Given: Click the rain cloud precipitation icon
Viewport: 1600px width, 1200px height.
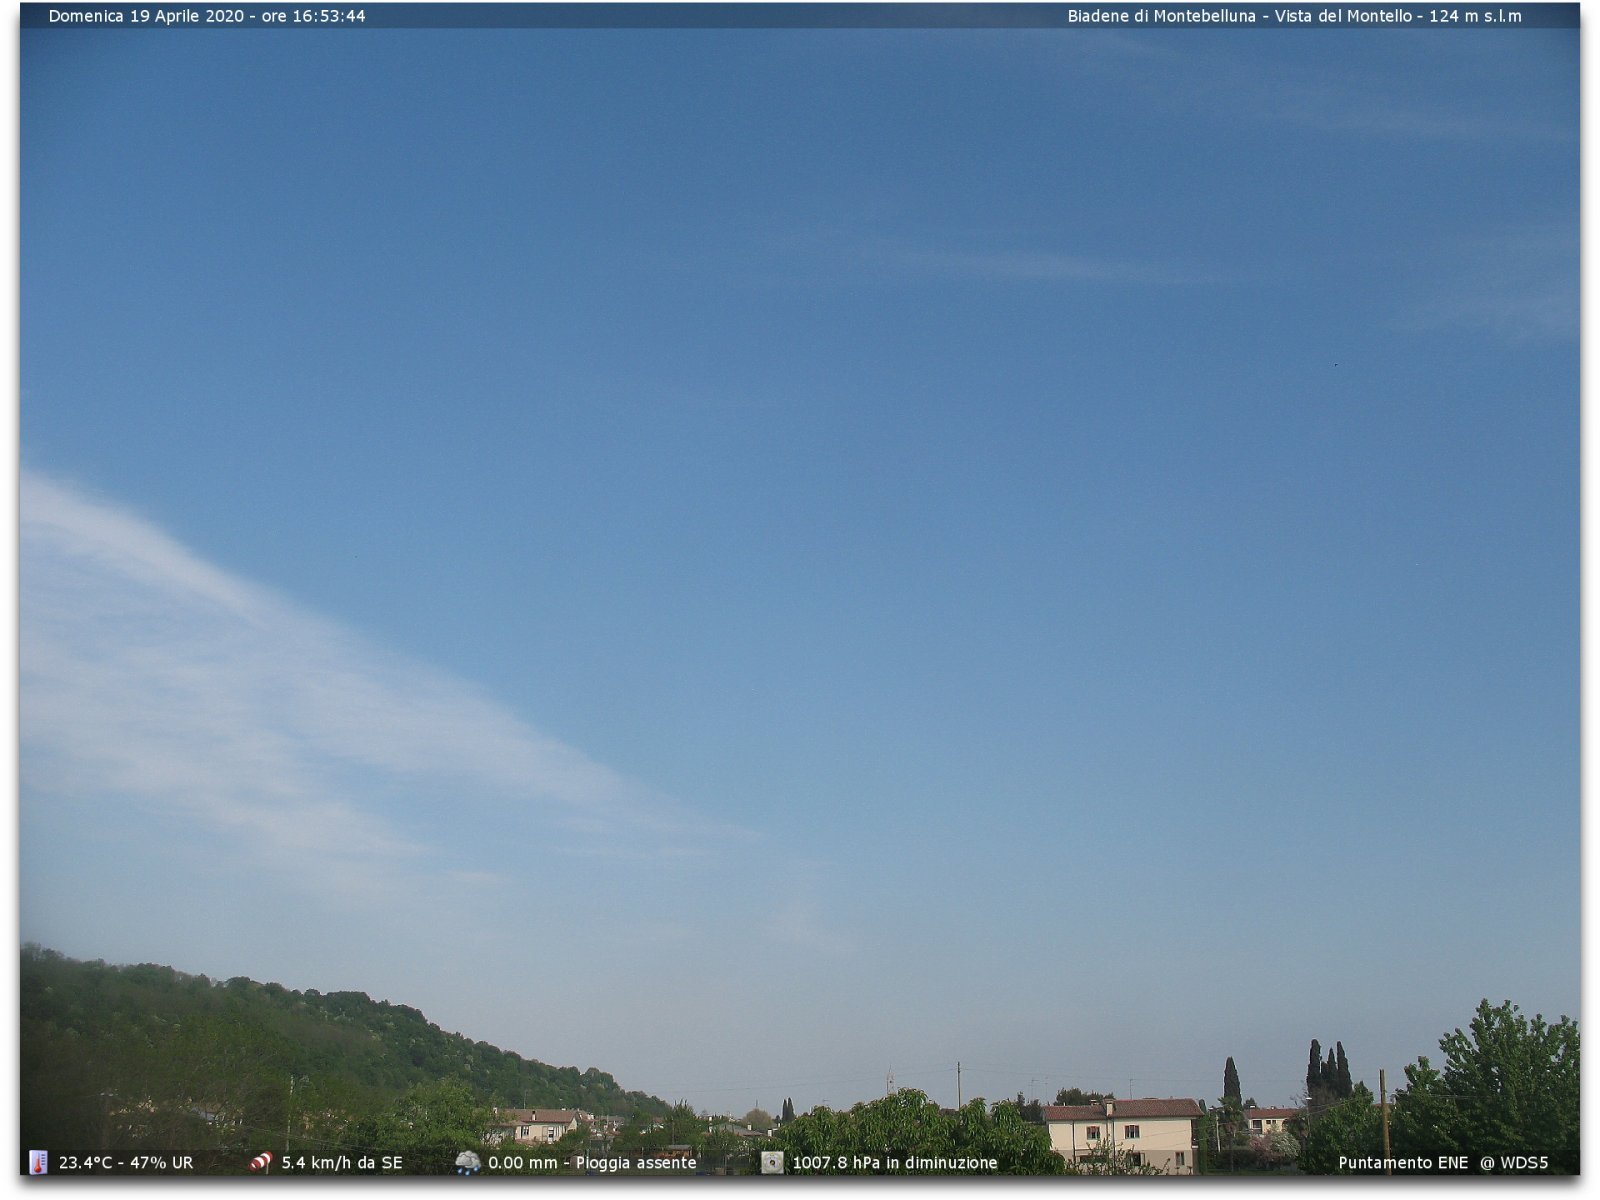Looking at the screenshot, I should click(467, 1162).
